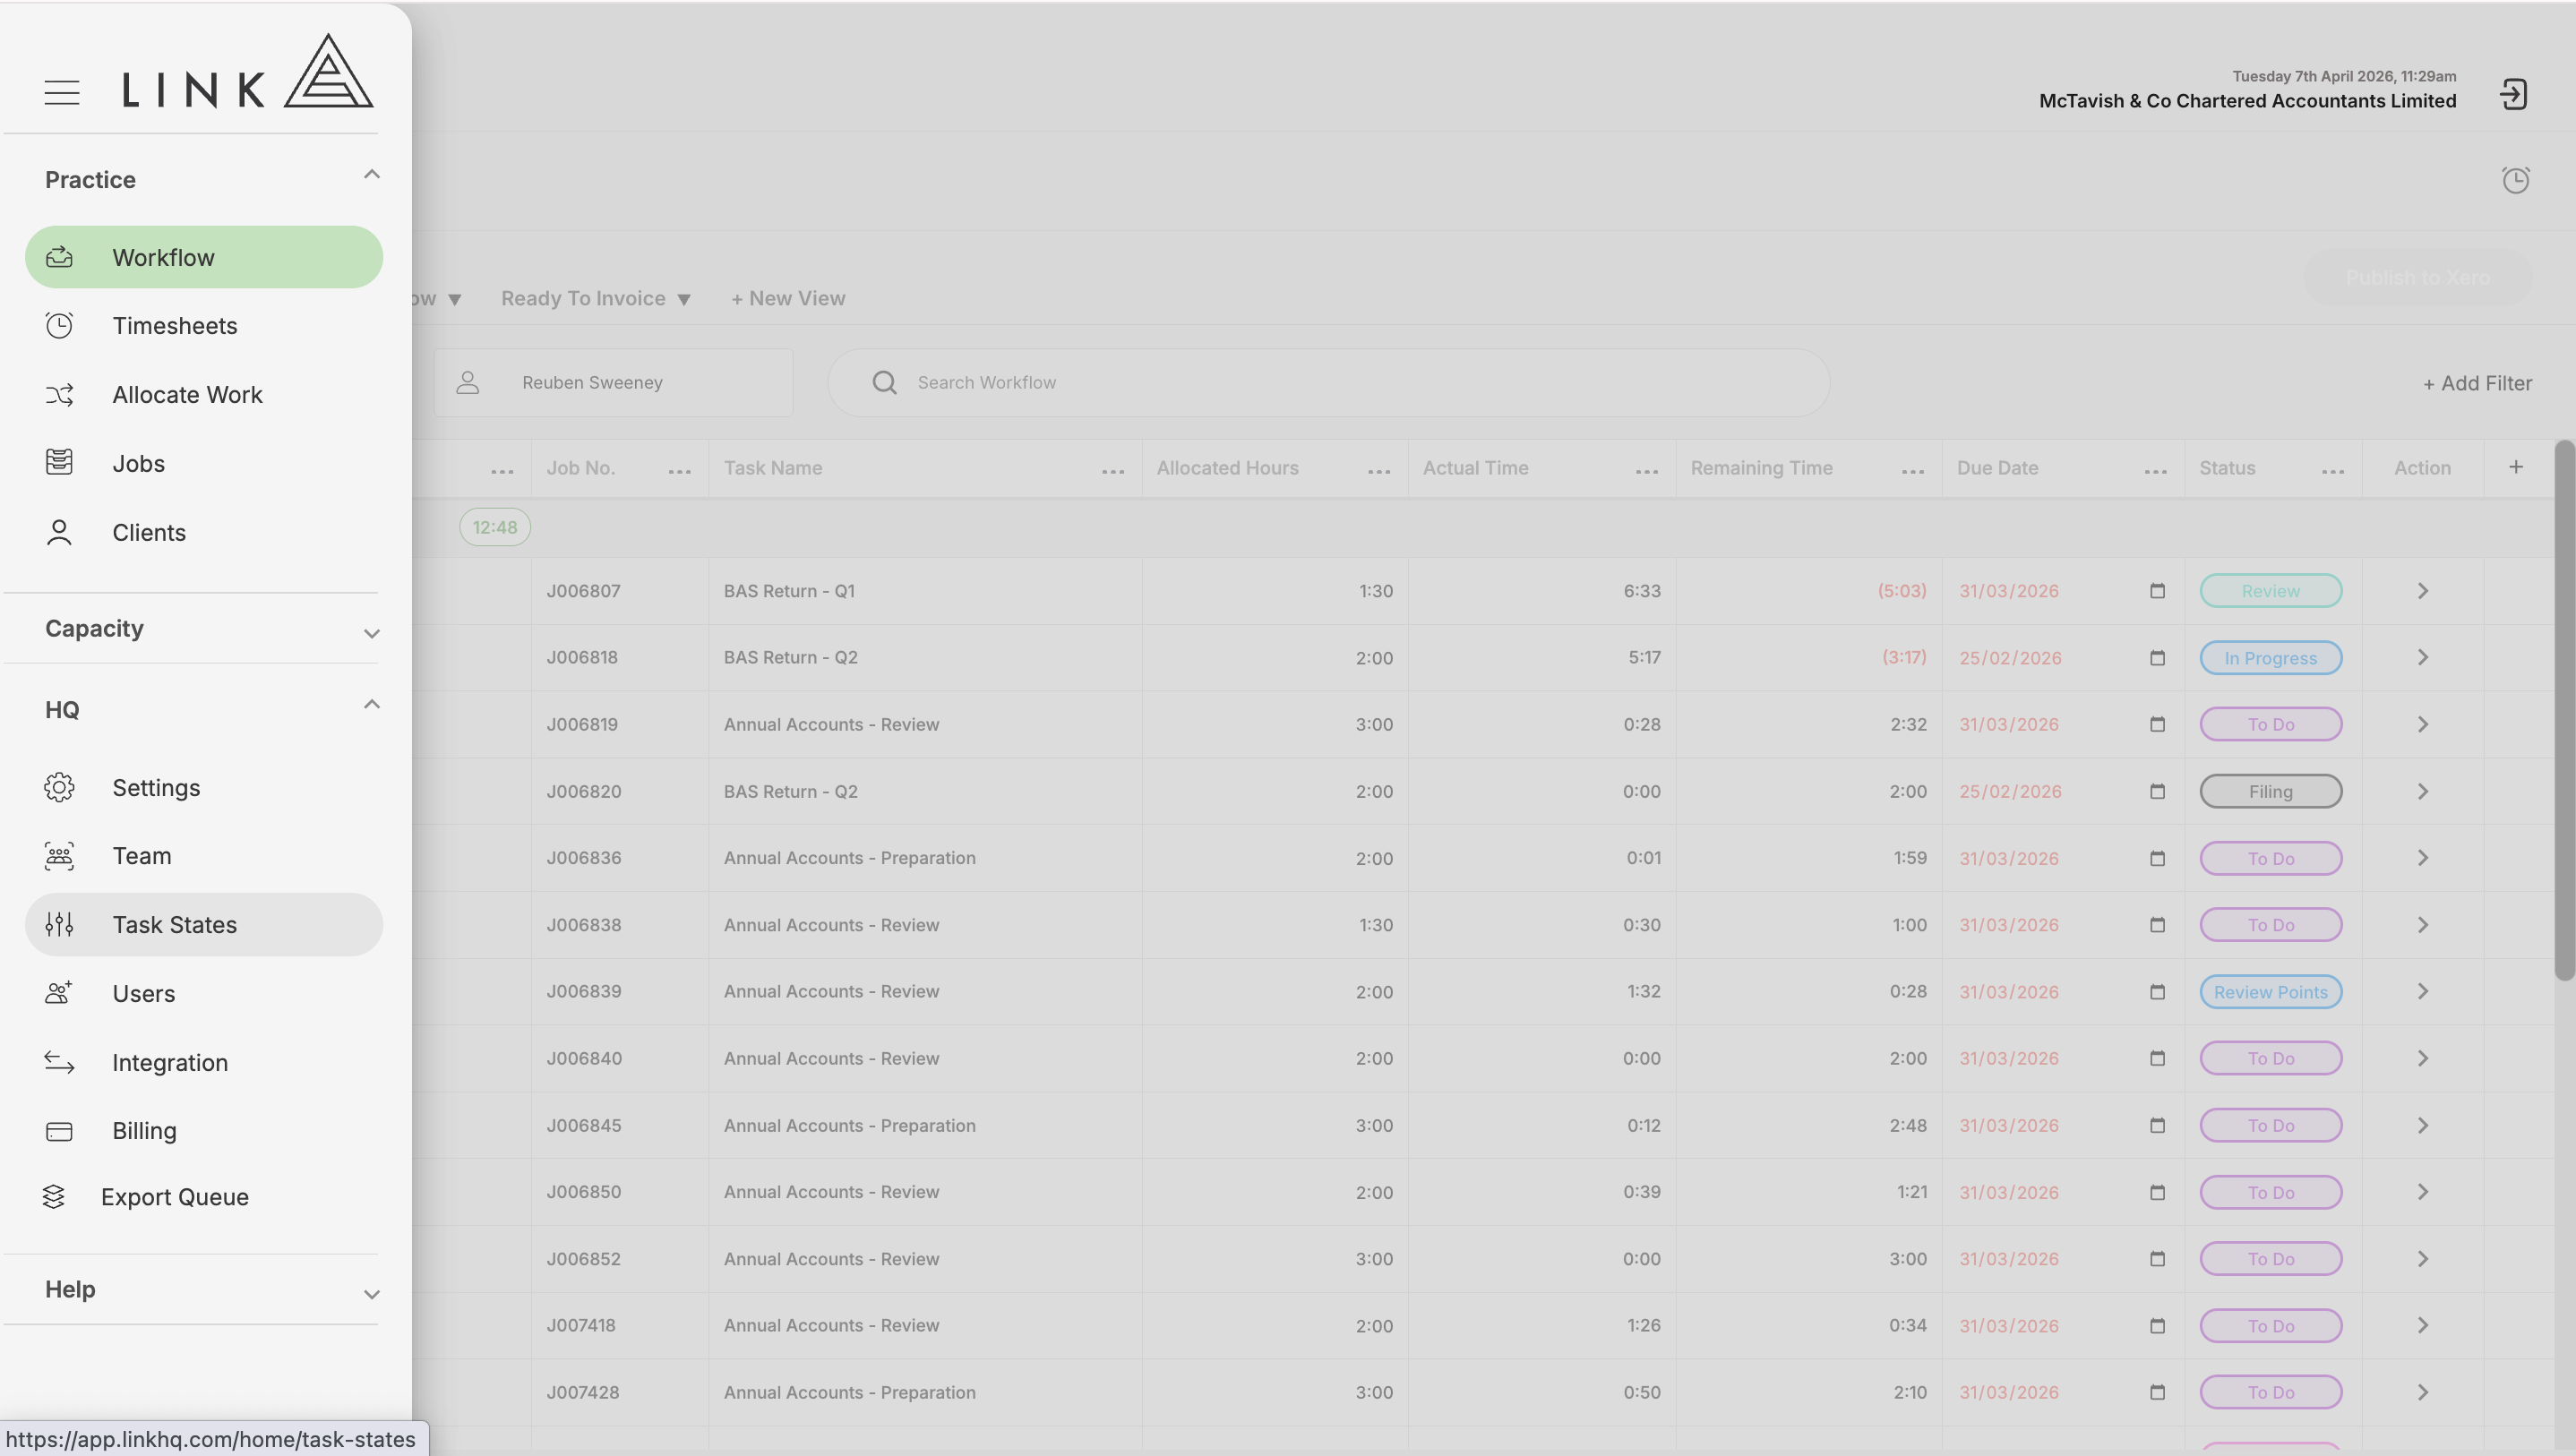This screenshot has width=2576, height=1456.
Task: Collapse the Practice section
Action: click(371, 175)
